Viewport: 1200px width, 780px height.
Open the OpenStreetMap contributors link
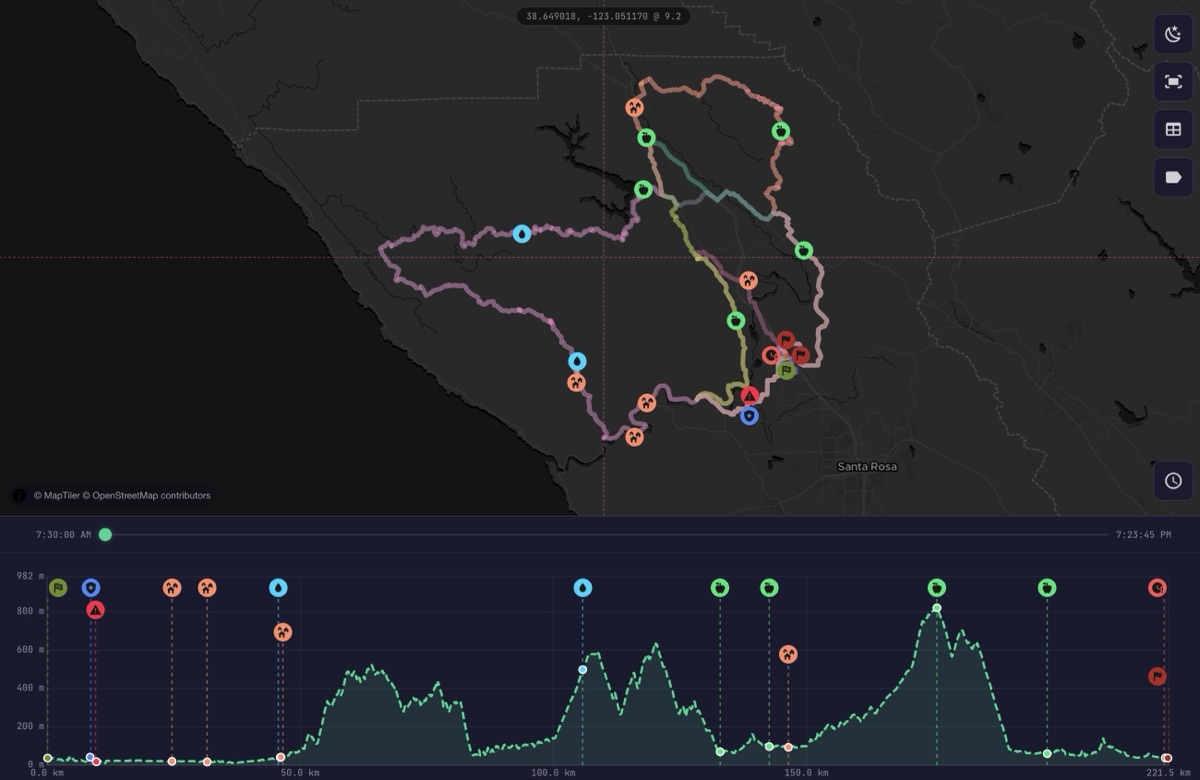pos(151,495)
